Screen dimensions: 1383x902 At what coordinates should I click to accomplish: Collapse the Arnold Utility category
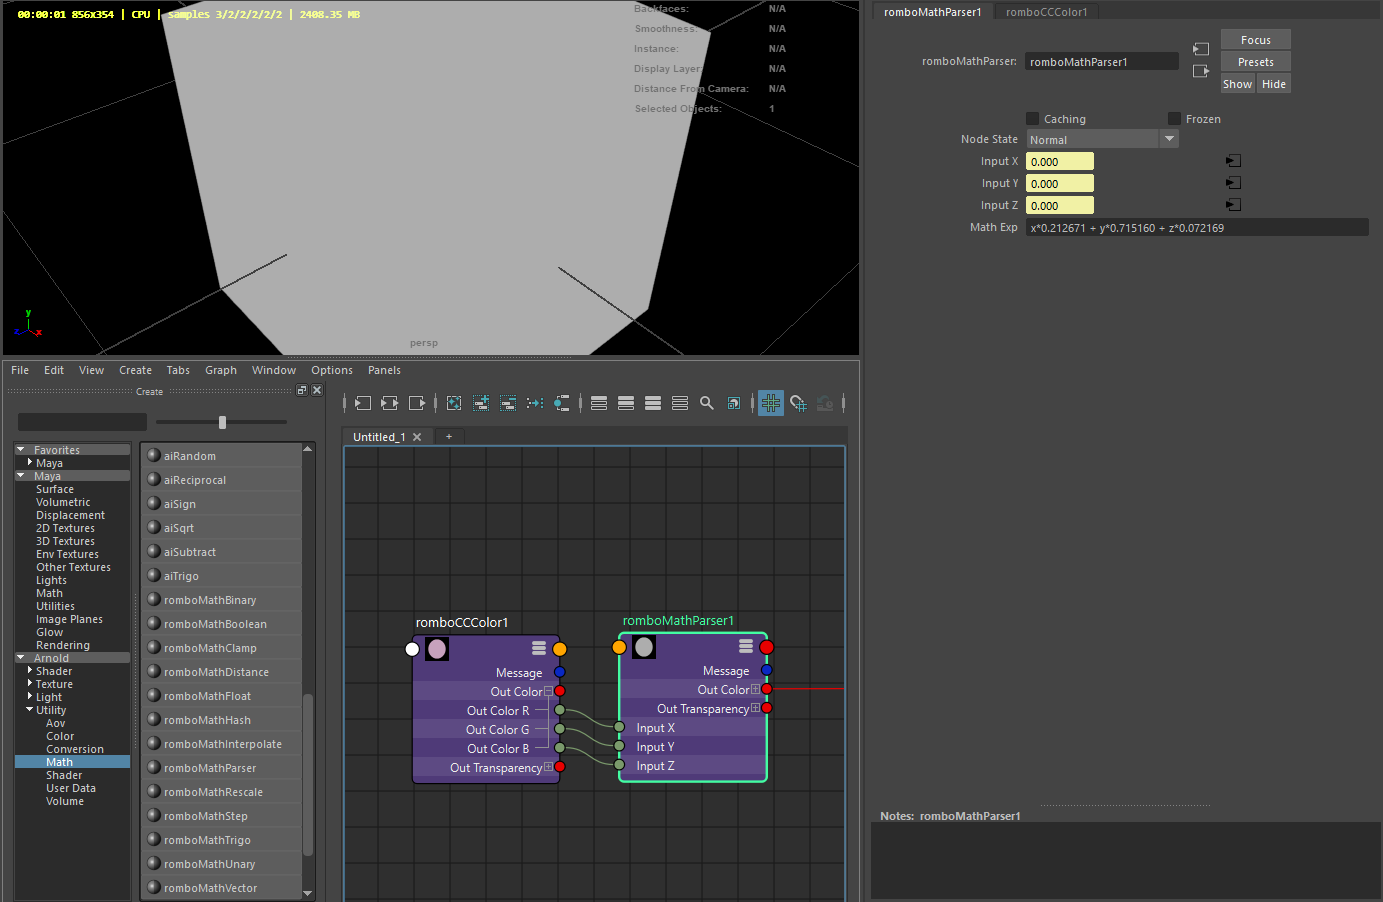[30, 710]
